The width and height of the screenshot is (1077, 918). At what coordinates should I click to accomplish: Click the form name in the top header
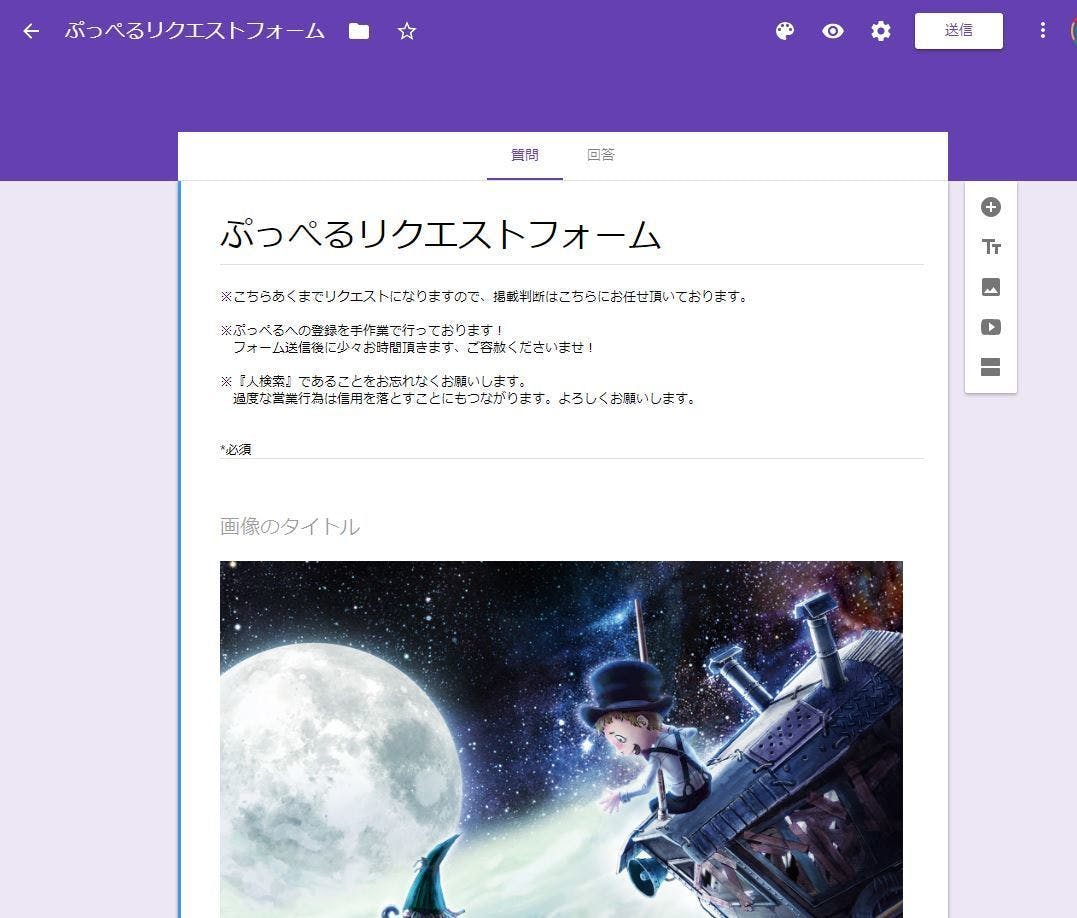[x=195, y=31]
